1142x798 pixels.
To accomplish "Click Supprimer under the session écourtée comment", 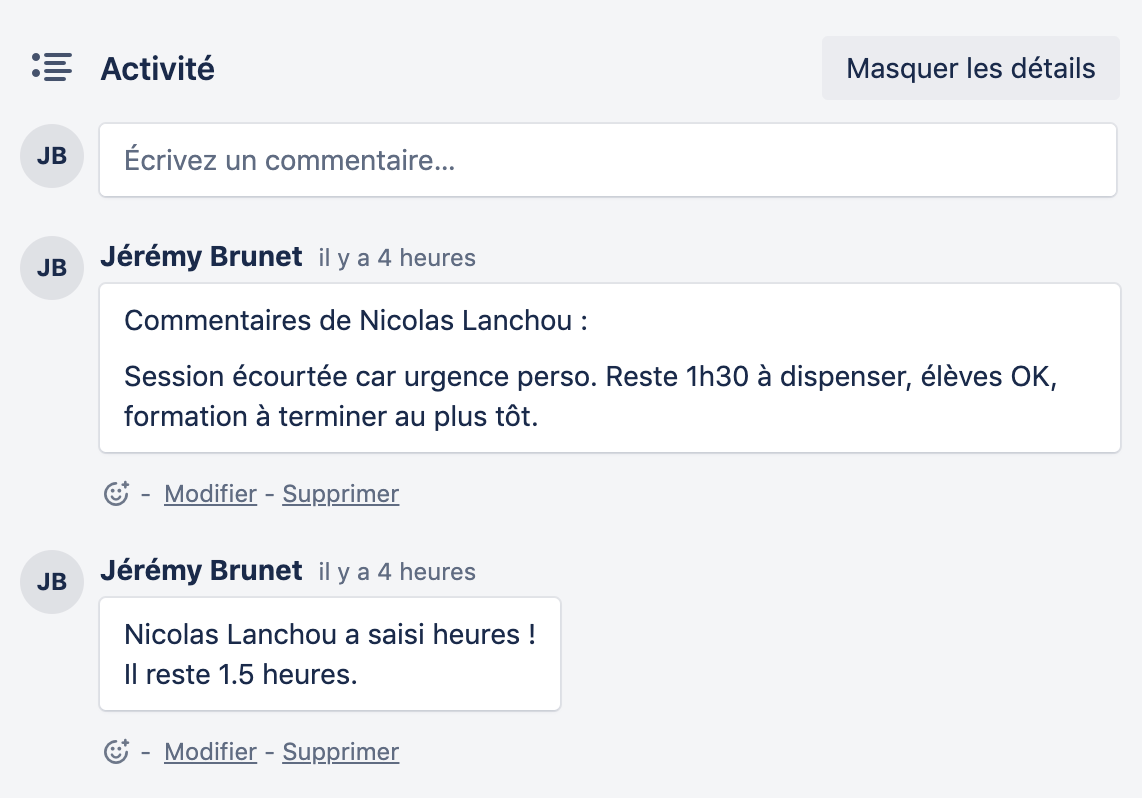I will pos(340,494).
